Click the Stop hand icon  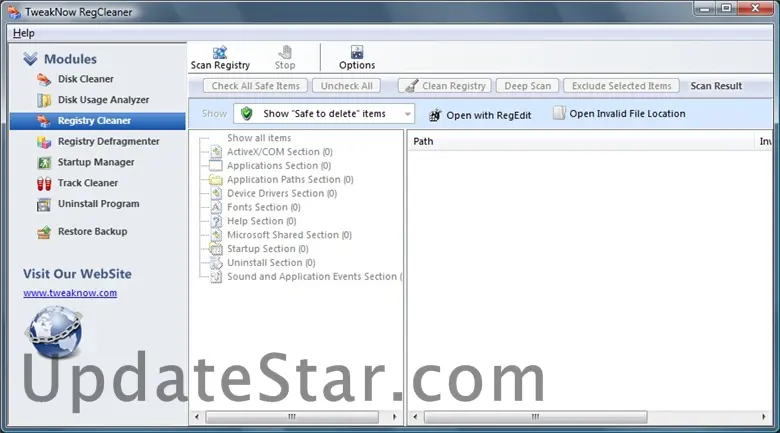point(285,52)
